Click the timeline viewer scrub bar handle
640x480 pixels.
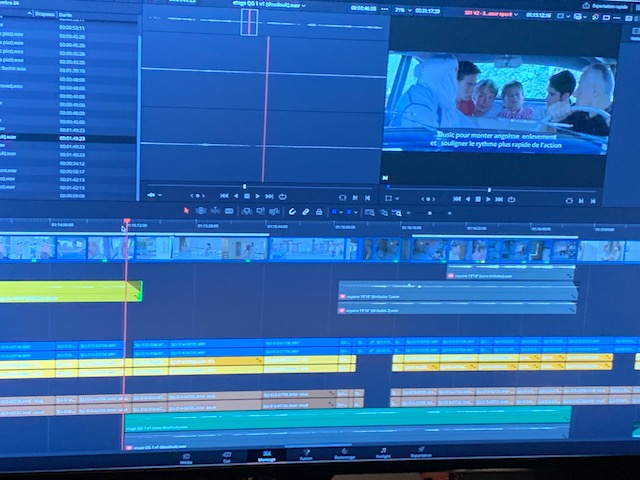[x=489, y=190]
